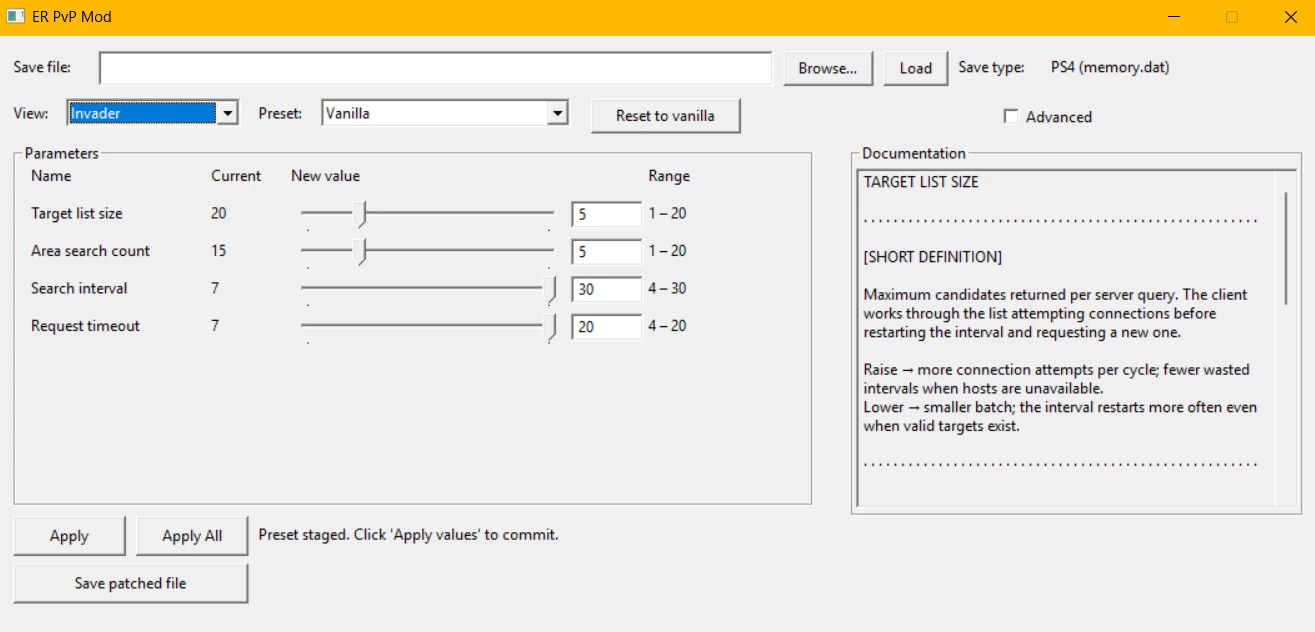Click the current value 15 for Area search count
The width and height of the screenshot is (1315, 632).
[219, 251]
